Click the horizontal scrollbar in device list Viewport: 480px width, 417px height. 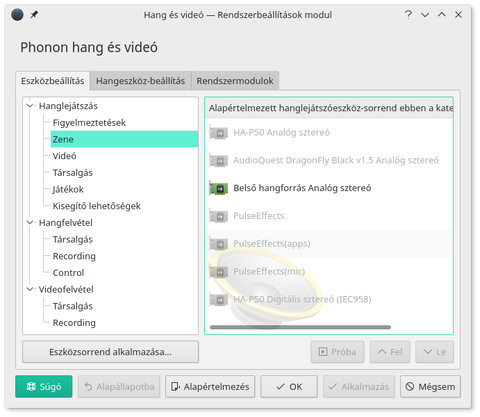(x=300, y=327)
